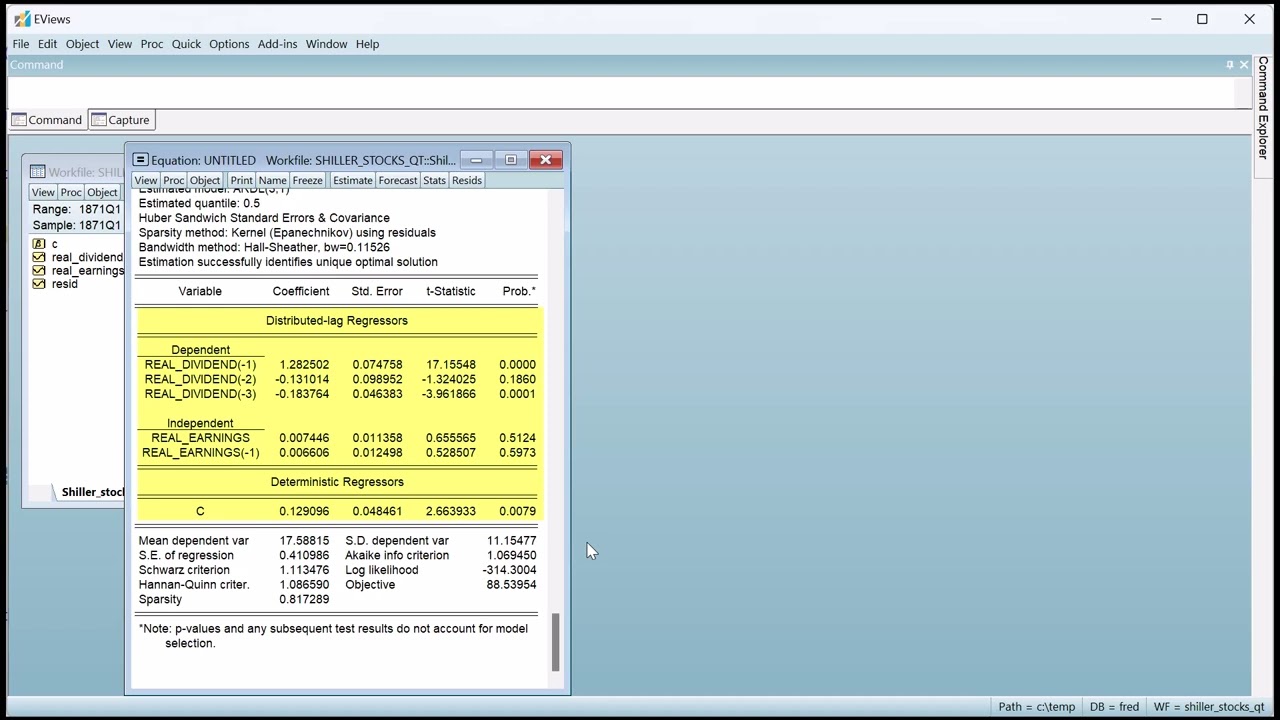Screen dimensions: 1280x720
Task: Close the Equation UNTITLED window
Action: [x=546, y=160]
